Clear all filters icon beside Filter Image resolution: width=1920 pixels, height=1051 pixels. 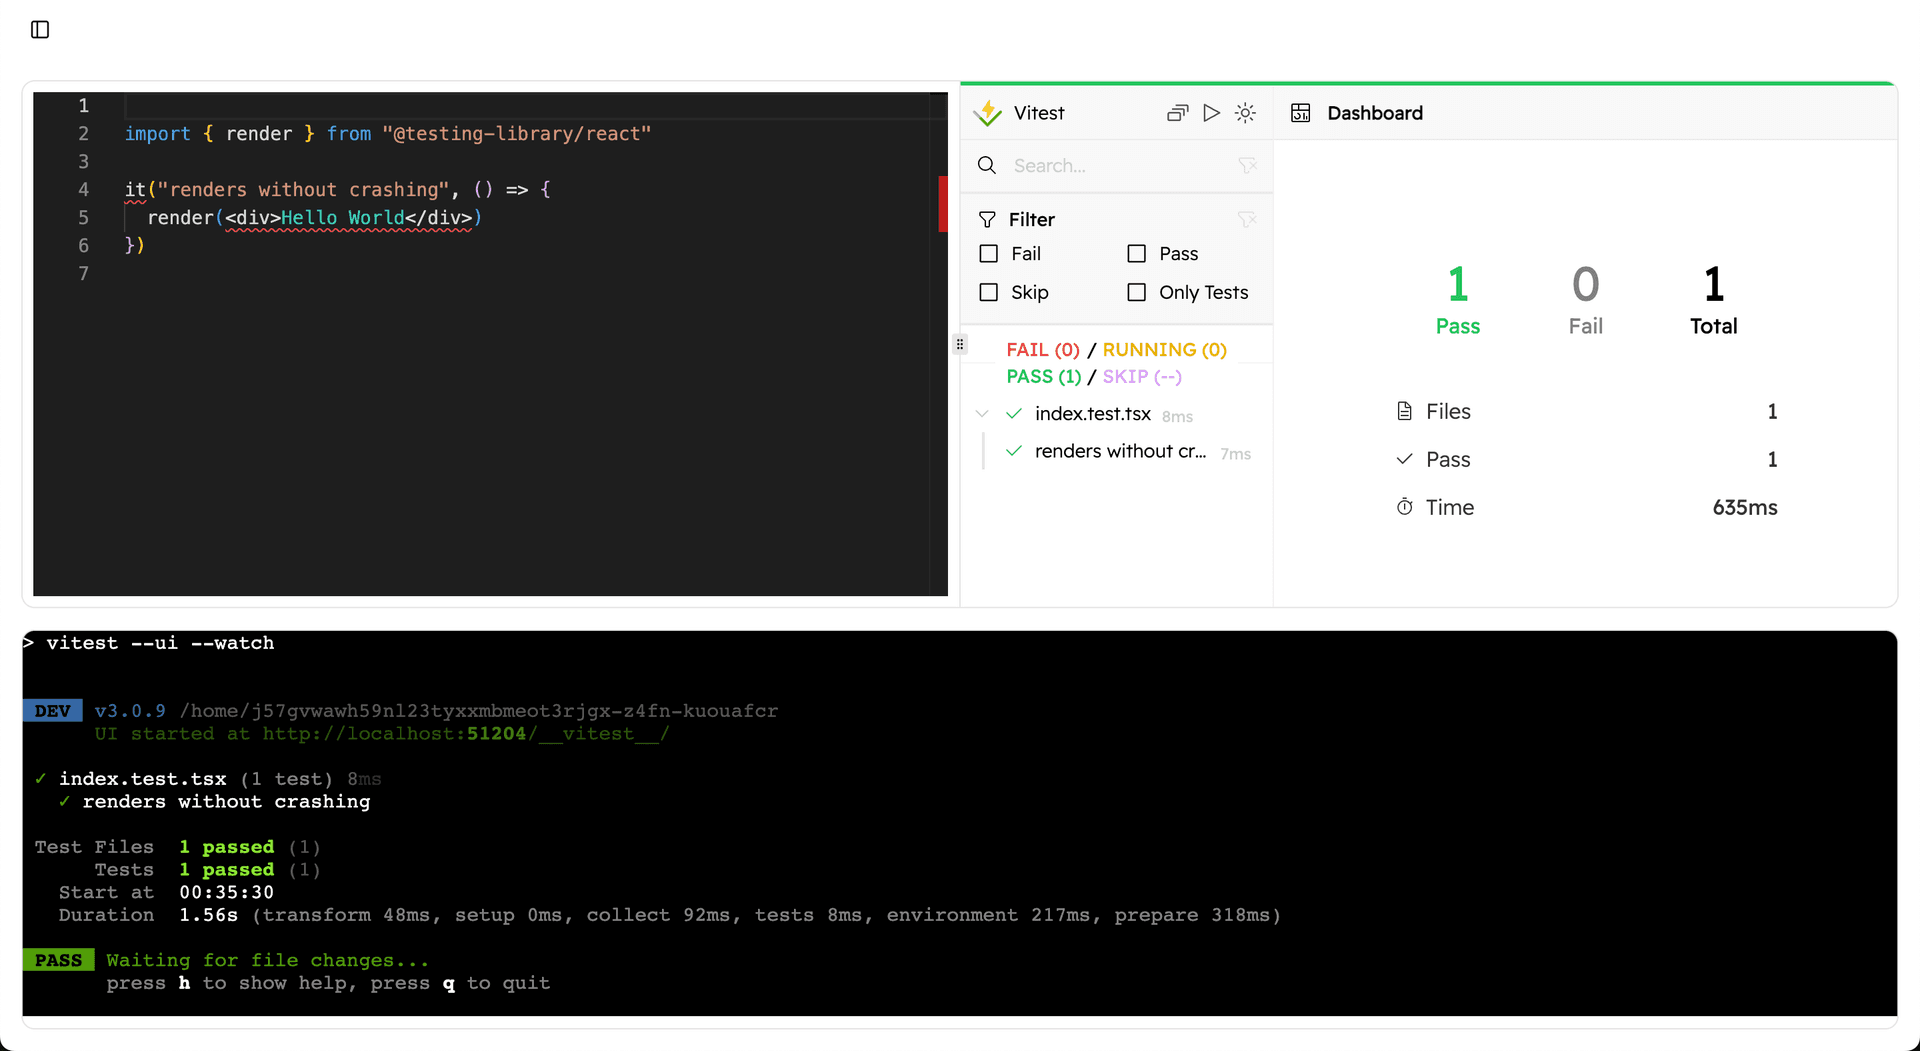[1246, 219]
